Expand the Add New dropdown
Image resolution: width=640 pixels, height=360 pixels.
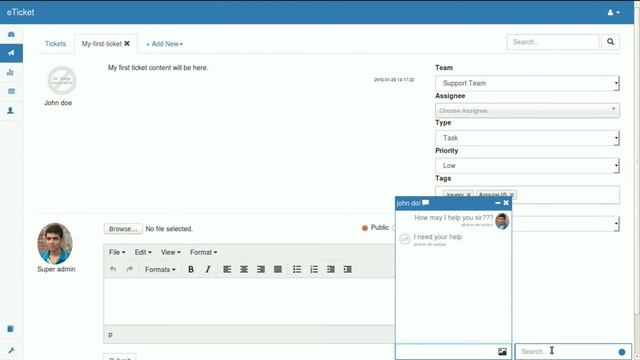pos(164,44)
